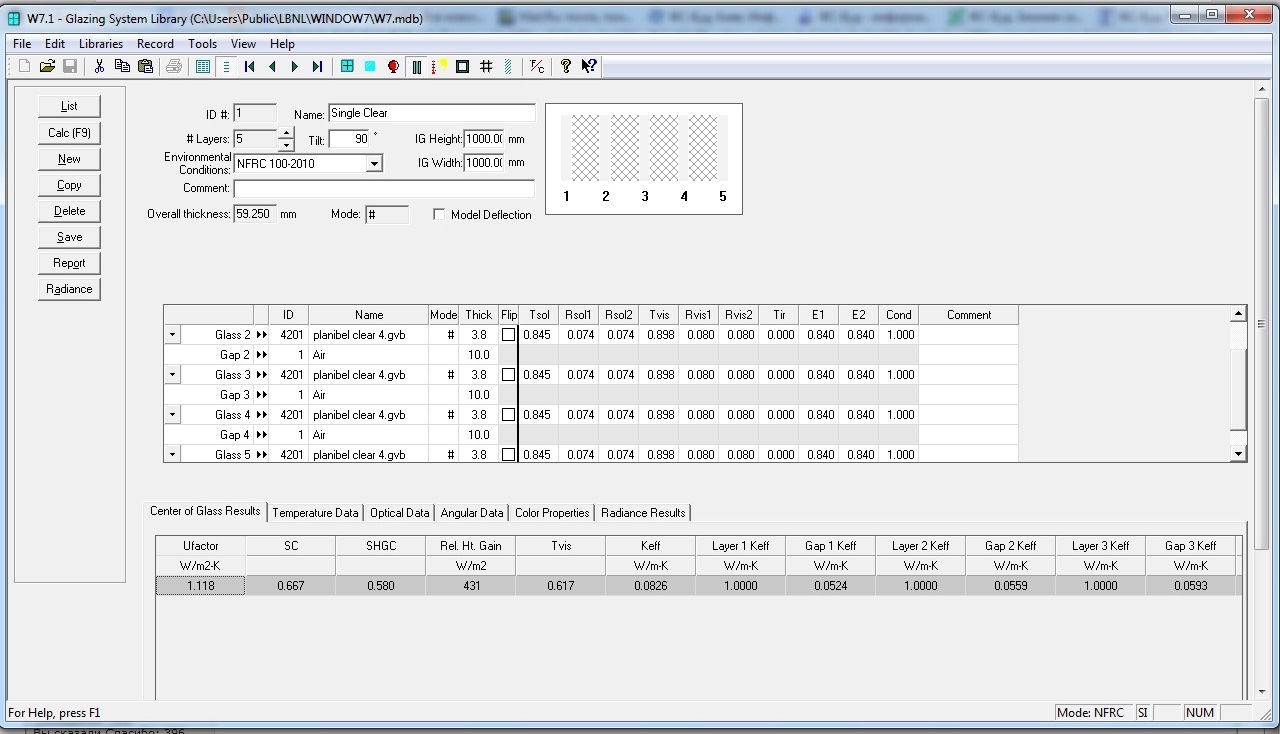Screen dimensions: 1280x734
Task: Expand the Glass 4 row dropdown arrow
Action: (173, 415)
